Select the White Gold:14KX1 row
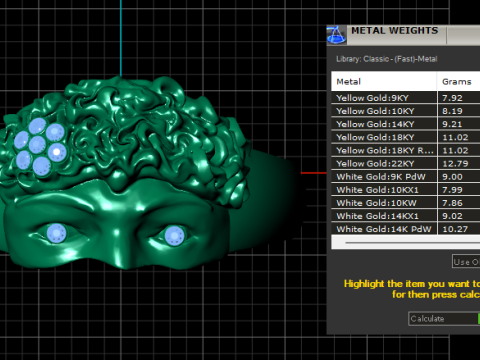Screen dimensions: 480x360 click(406, 216)
